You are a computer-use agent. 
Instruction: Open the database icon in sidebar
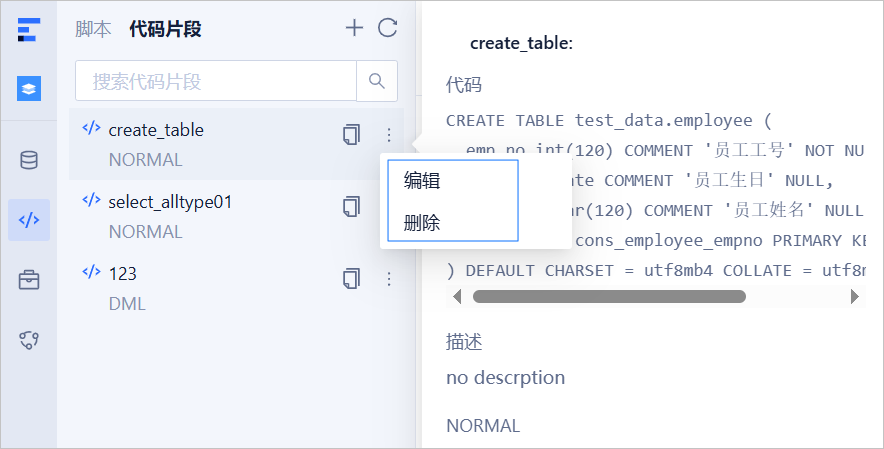point(29,160)
